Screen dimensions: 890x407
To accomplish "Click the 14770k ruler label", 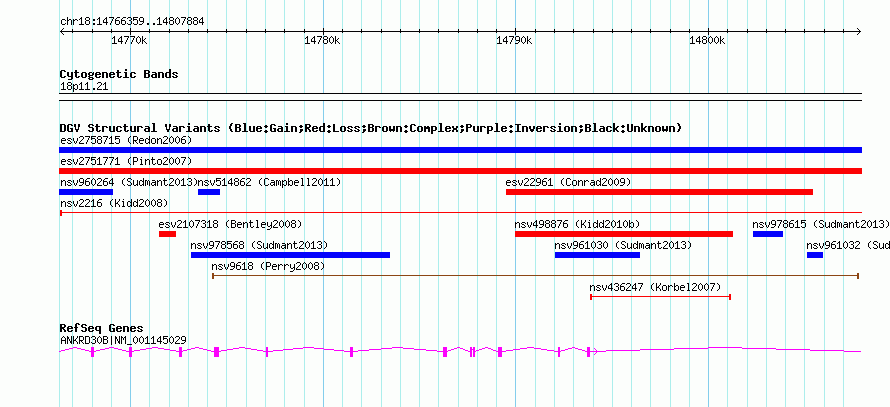I will 130,41.
